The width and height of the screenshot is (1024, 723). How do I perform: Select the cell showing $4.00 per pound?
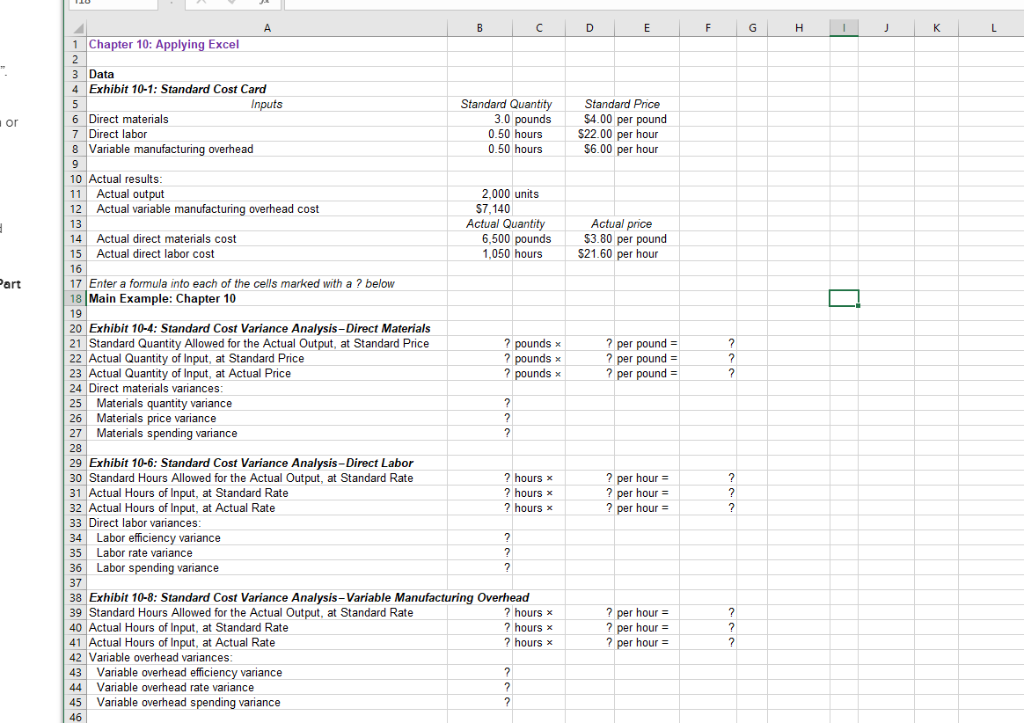589,118
